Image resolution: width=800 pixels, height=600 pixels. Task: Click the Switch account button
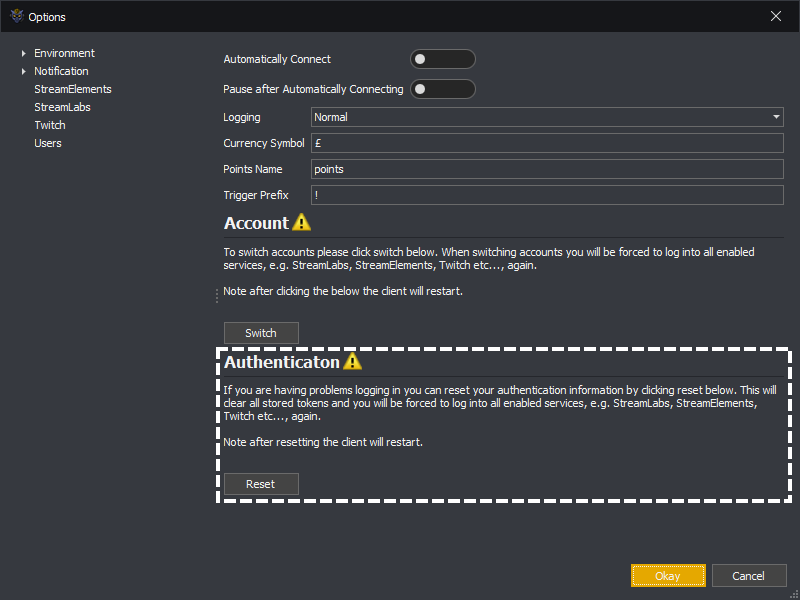click(x=261, y=333)
